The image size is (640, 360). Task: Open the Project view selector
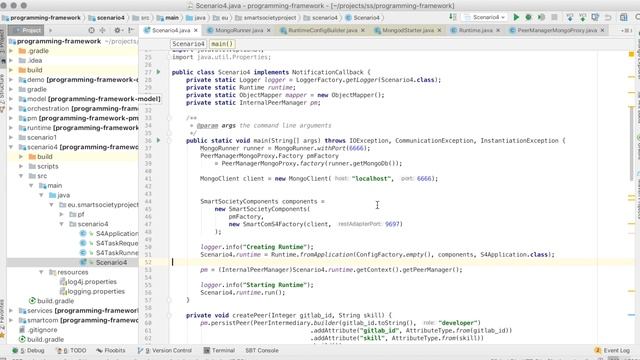tap(27, 30)
